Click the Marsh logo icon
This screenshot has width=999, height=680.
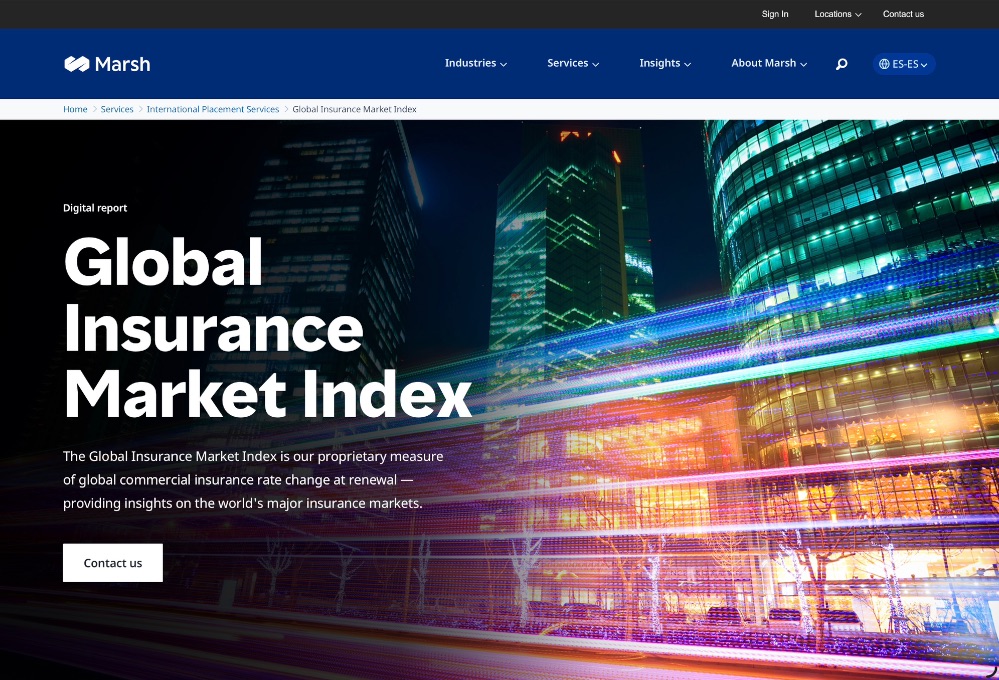point(77,64)
